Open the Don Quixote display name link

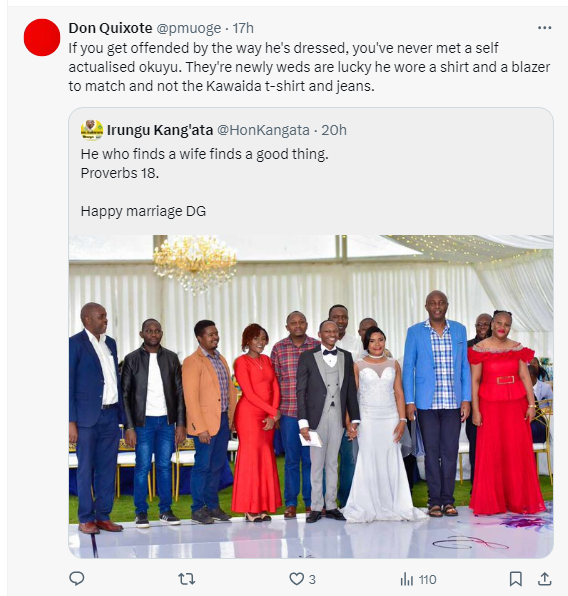pyautogui.click(x=110, y=28)
